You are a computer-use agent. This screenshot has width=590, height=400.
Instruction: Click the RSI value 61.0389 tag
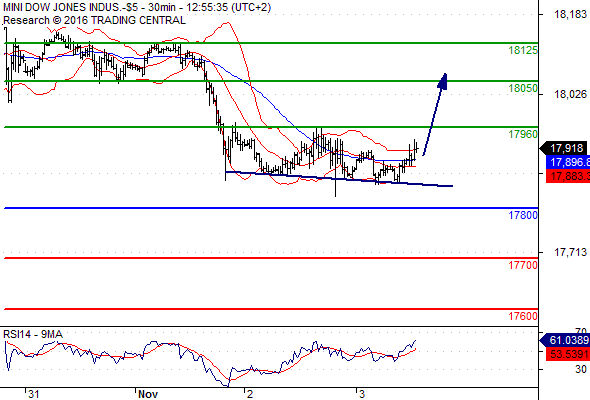click(565, 341)
